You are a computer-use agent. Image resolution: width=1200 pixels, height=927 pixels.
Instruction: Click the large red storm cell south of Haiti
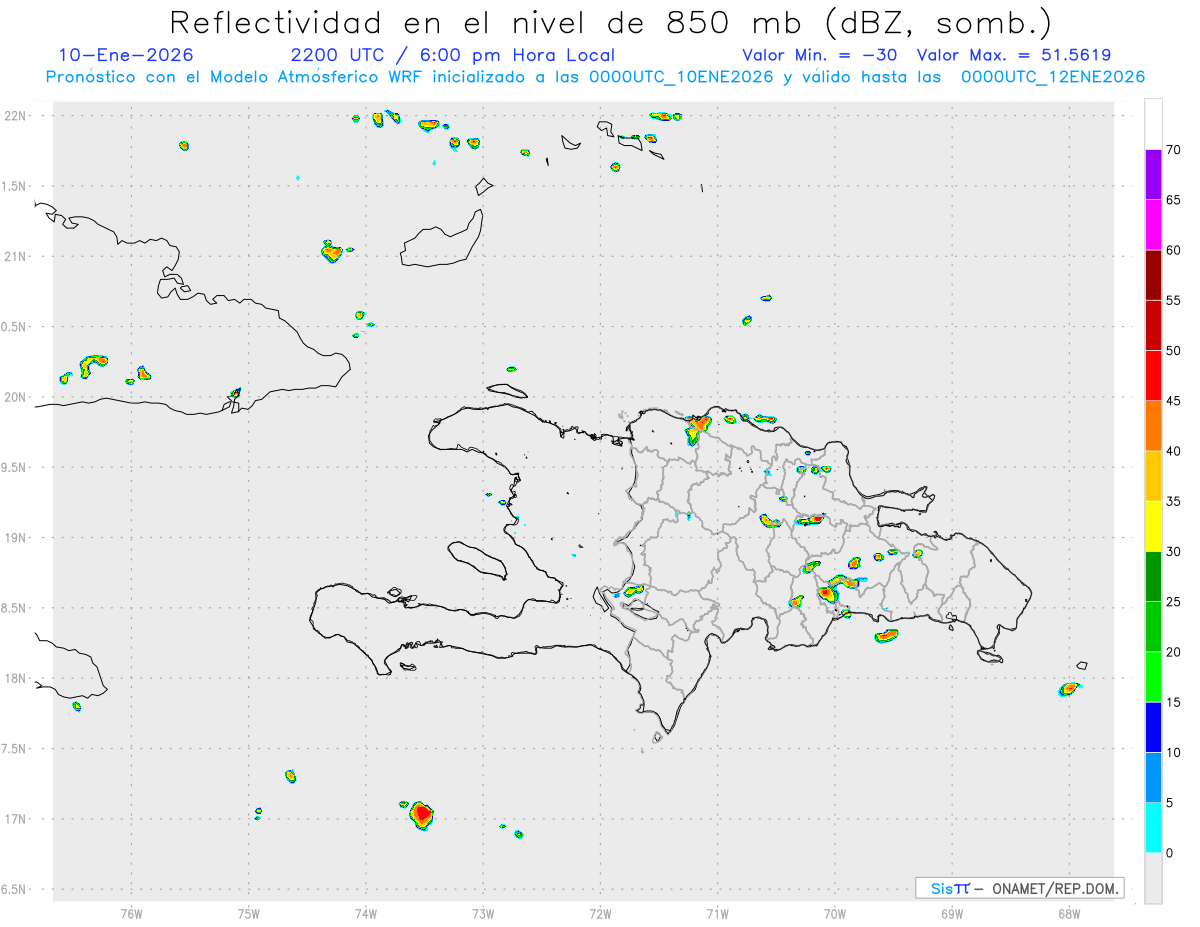421,815
